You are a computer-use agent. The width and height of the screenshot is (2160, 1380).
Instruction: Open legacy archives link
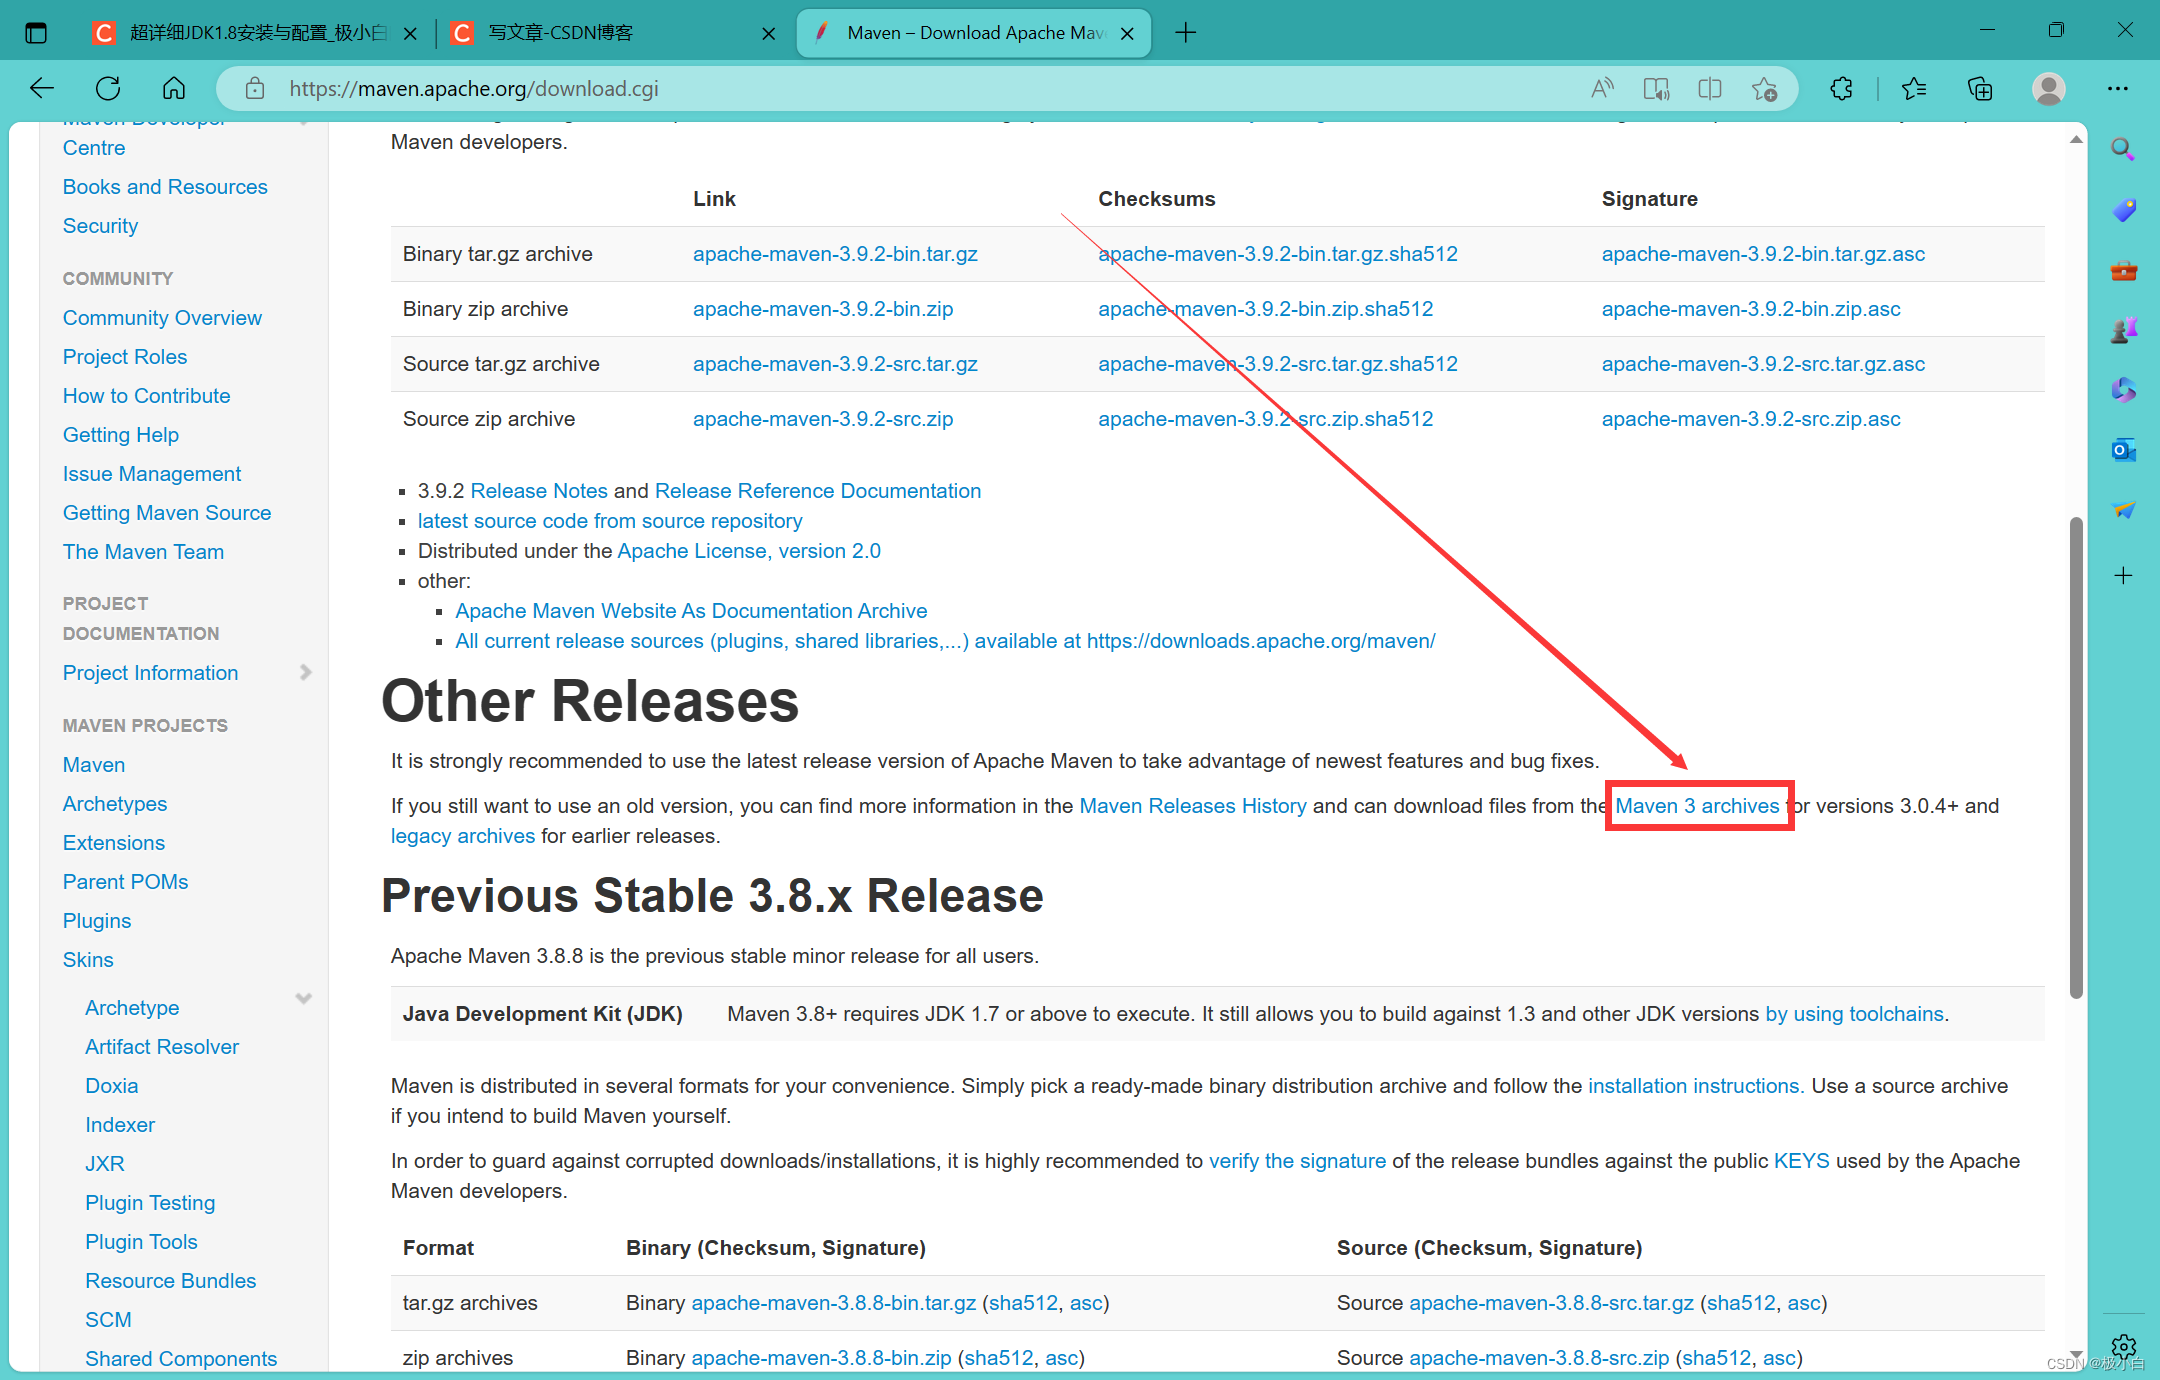pos(463,836)
